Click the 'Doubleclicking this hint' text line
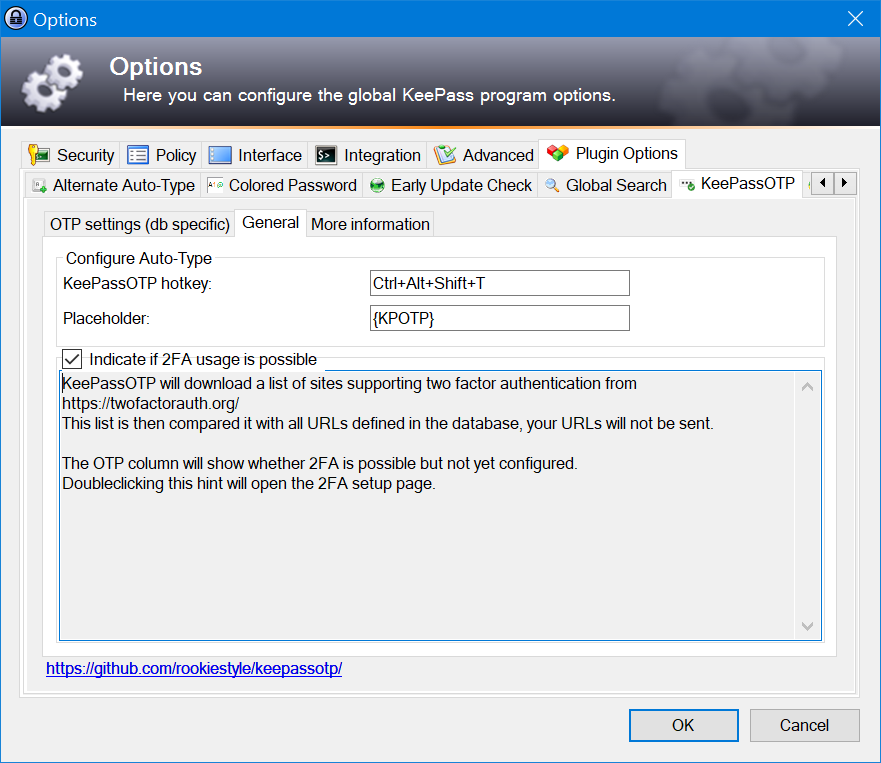Image resolution: width=881 pixels, height=763 pixels. pyautogui.click(x=249, y=483)
